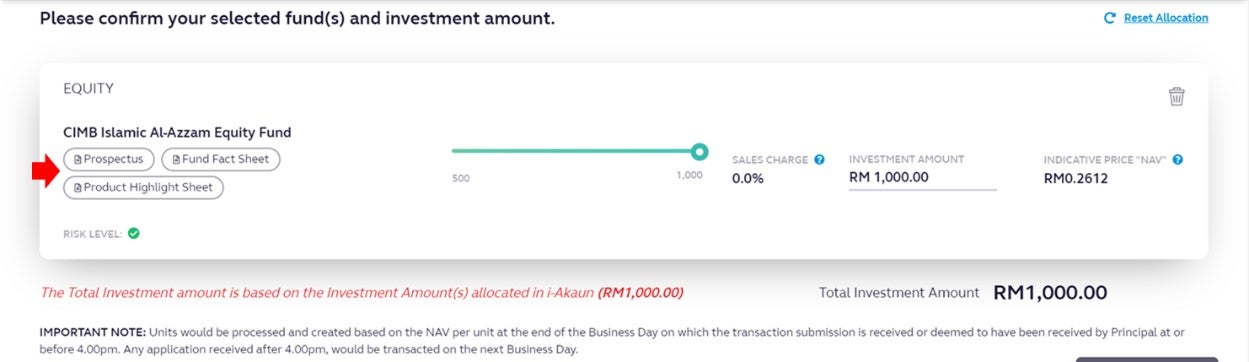This screenshot has height=362, width=1249.
Task: Click the Investment Amount field showing RM 1,000.00
Action: (x=922, y=178)
